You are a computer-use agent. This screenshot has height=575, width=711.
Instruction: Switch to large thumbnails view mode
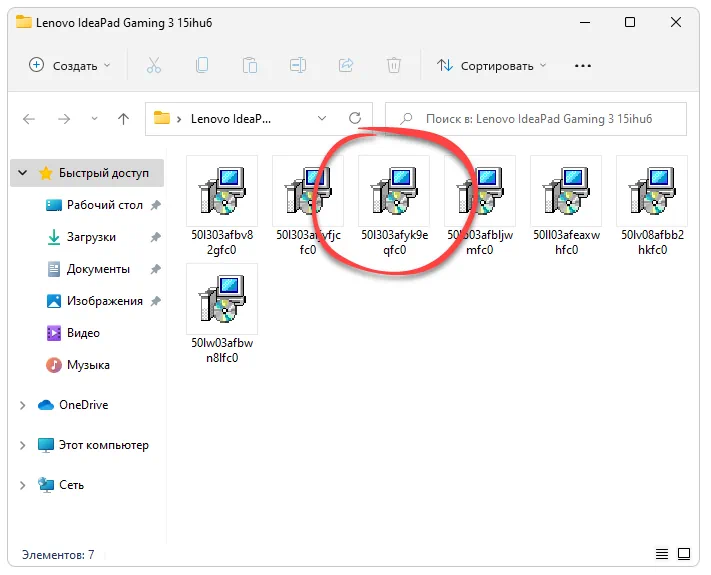click(x=685, y=553)
